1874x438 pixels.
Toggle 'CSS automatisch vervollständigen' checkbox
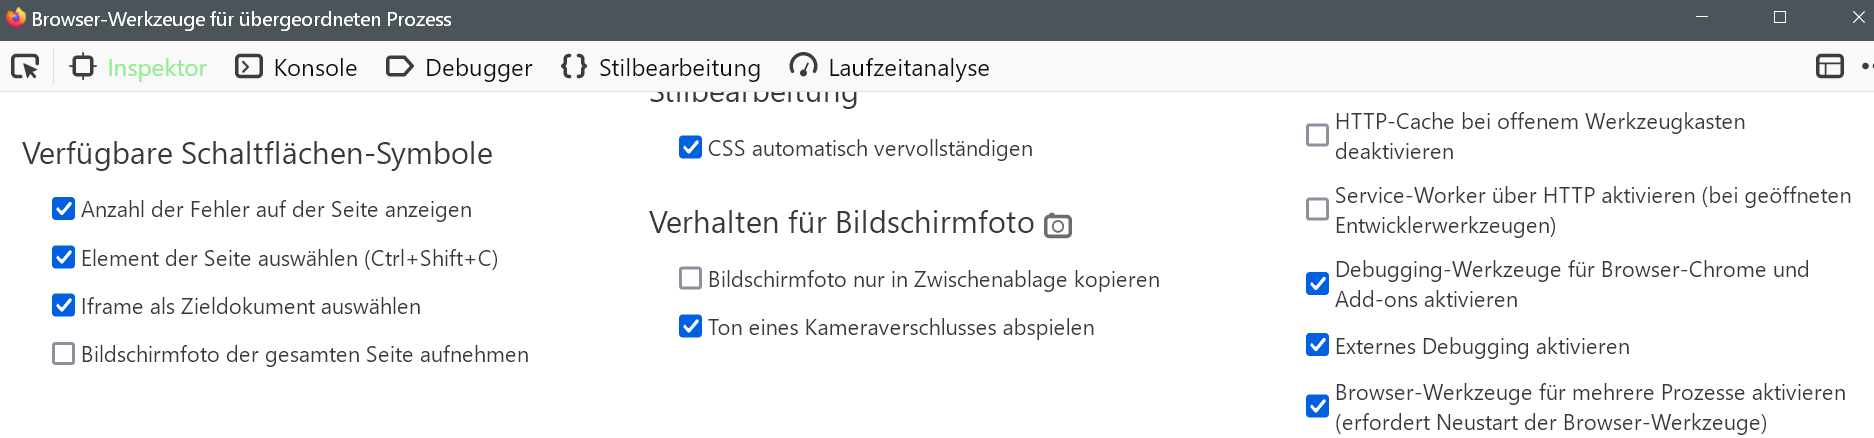(690, 148)
